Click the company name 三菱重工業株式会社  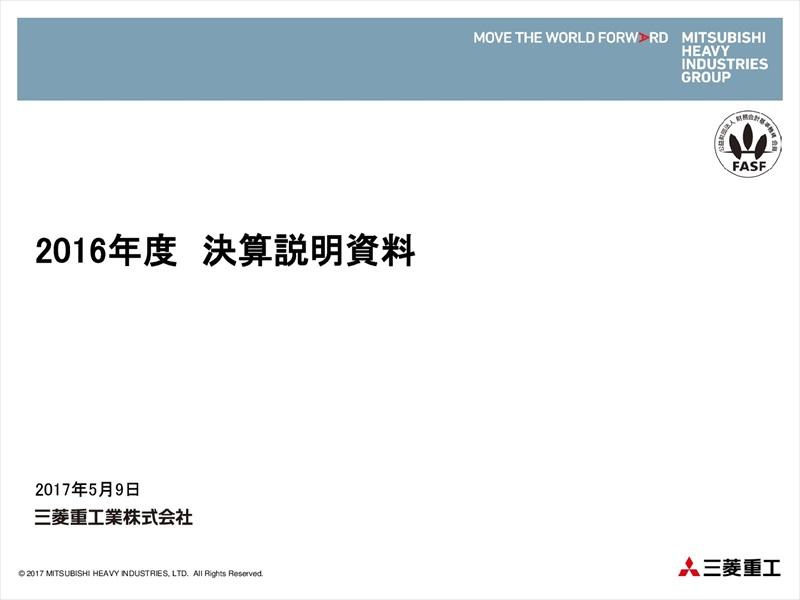(x=112, y=517)
